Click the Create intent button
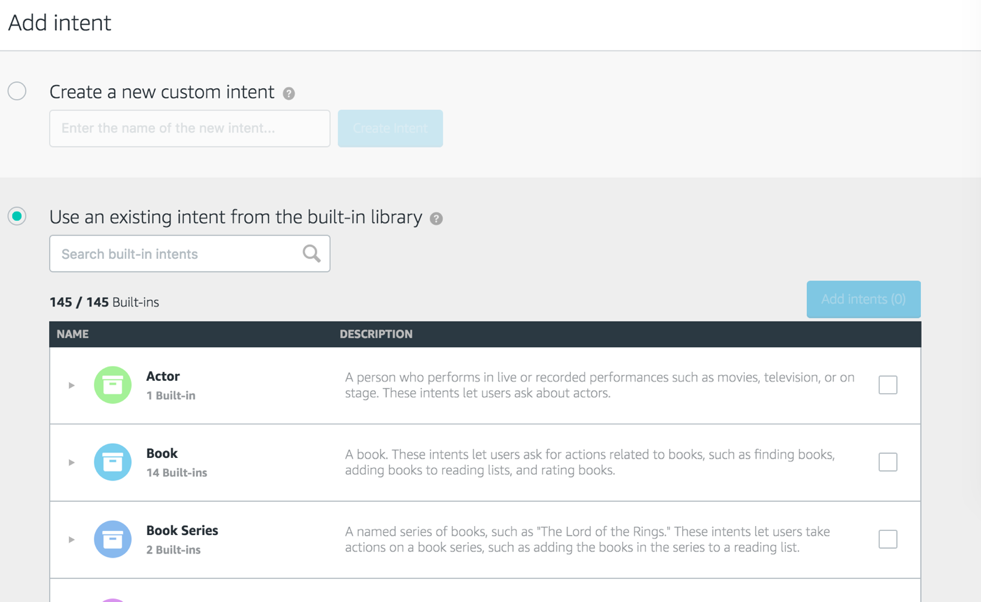 pos(390,128)
